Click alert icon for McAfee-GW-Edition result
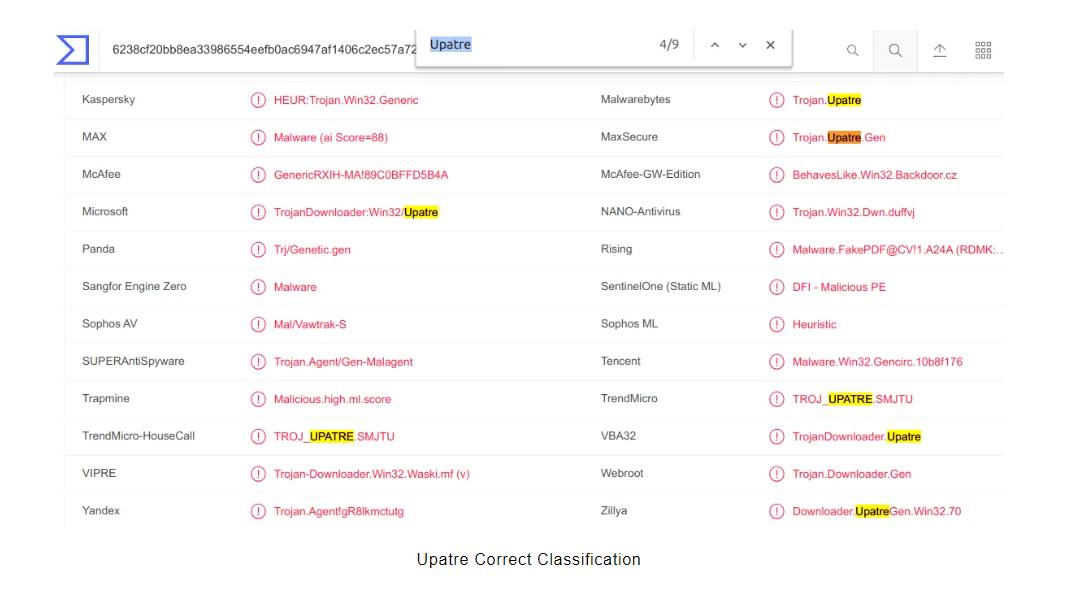The height and width of the screenshot is (597, 1065). coord(776,175)
